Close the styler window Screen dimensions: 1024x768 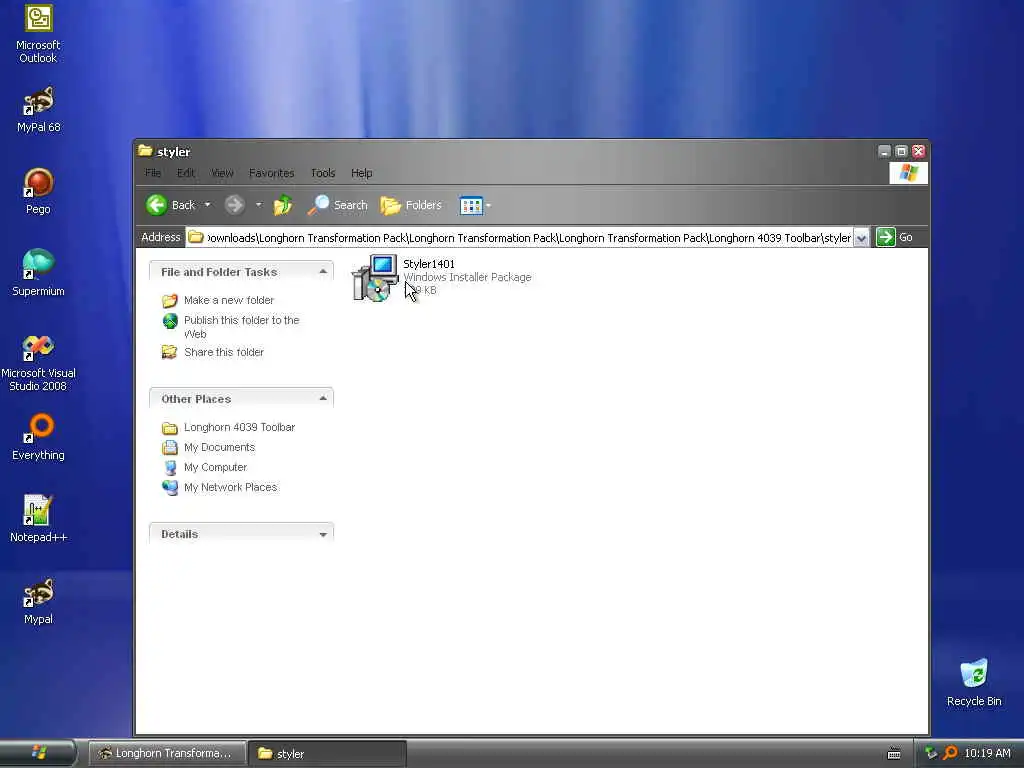tap(918, 152)
